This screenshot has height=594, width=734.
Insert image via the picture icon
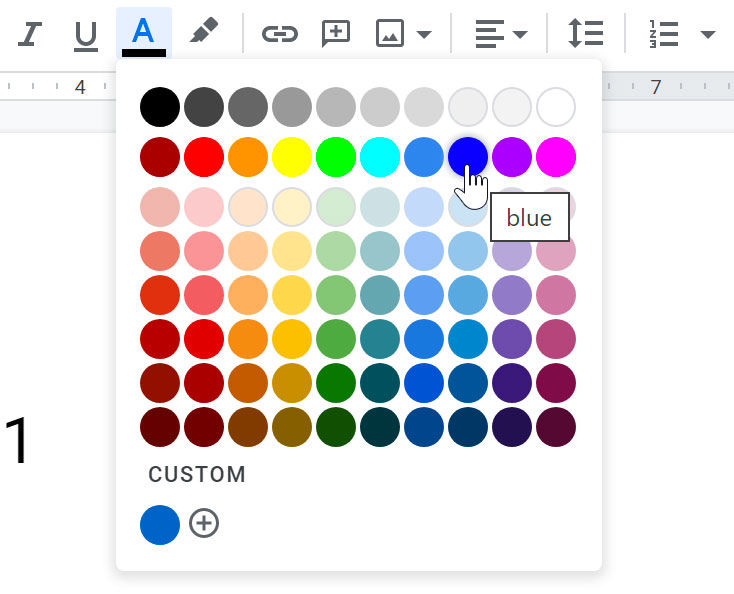tap(390, 34)
